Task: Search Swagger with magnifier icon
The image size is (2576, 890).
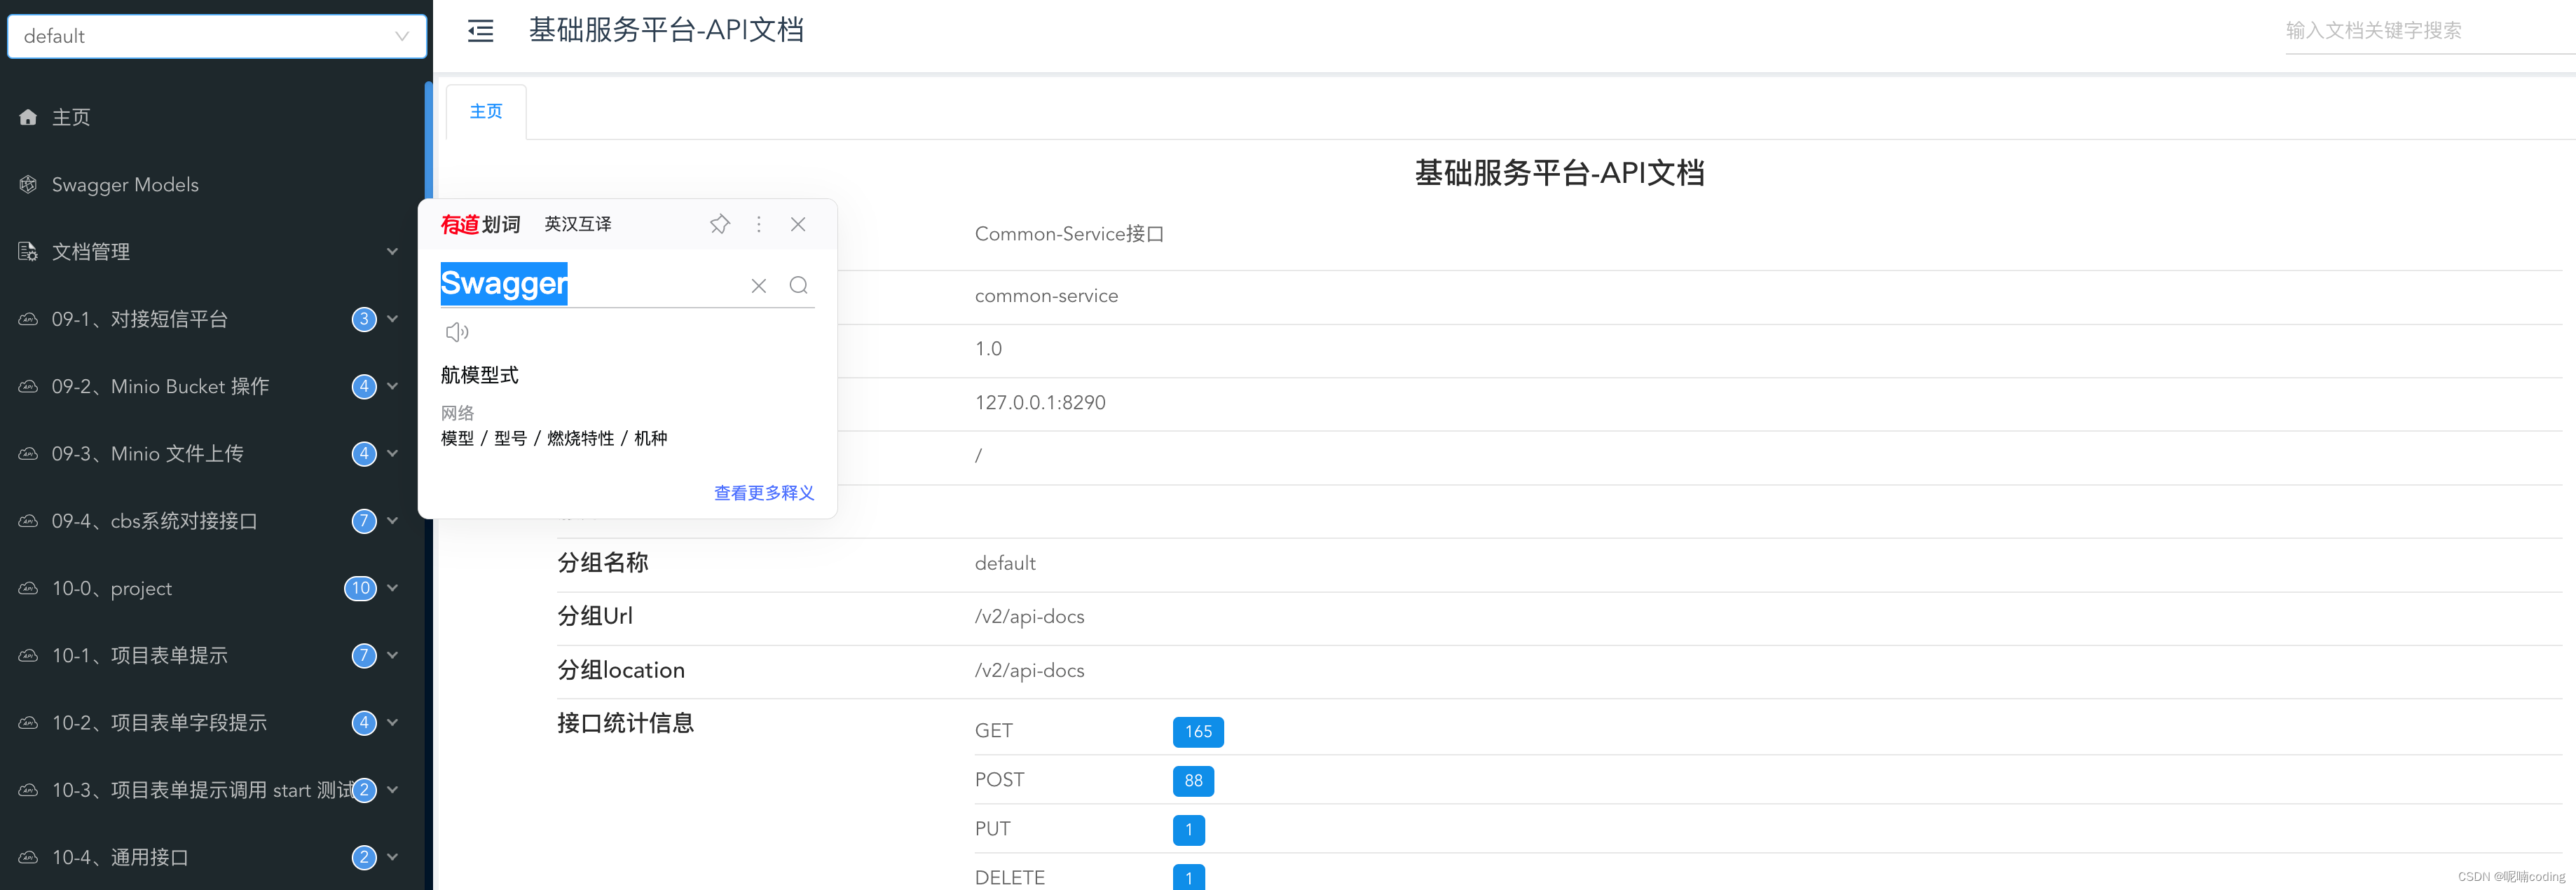Action: point(798,286)
